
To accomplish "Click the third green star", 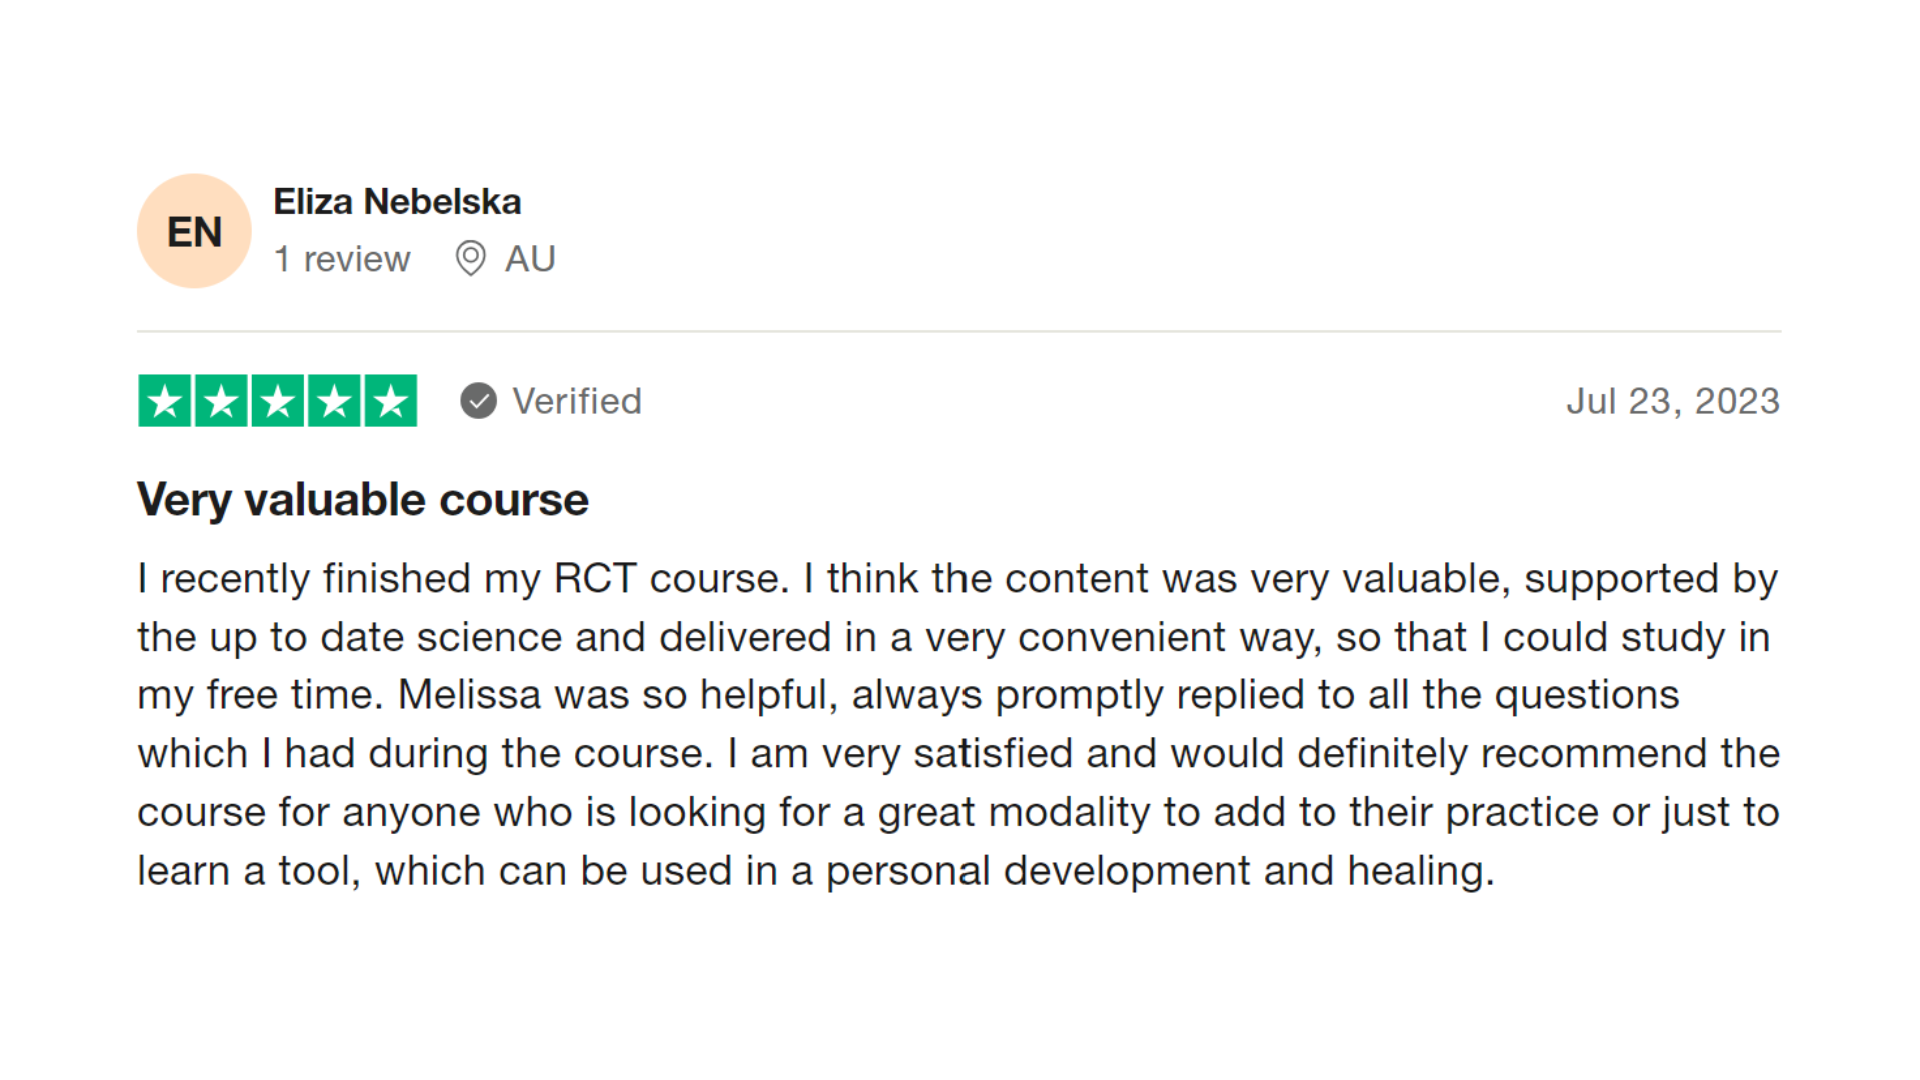I will 277,401.
